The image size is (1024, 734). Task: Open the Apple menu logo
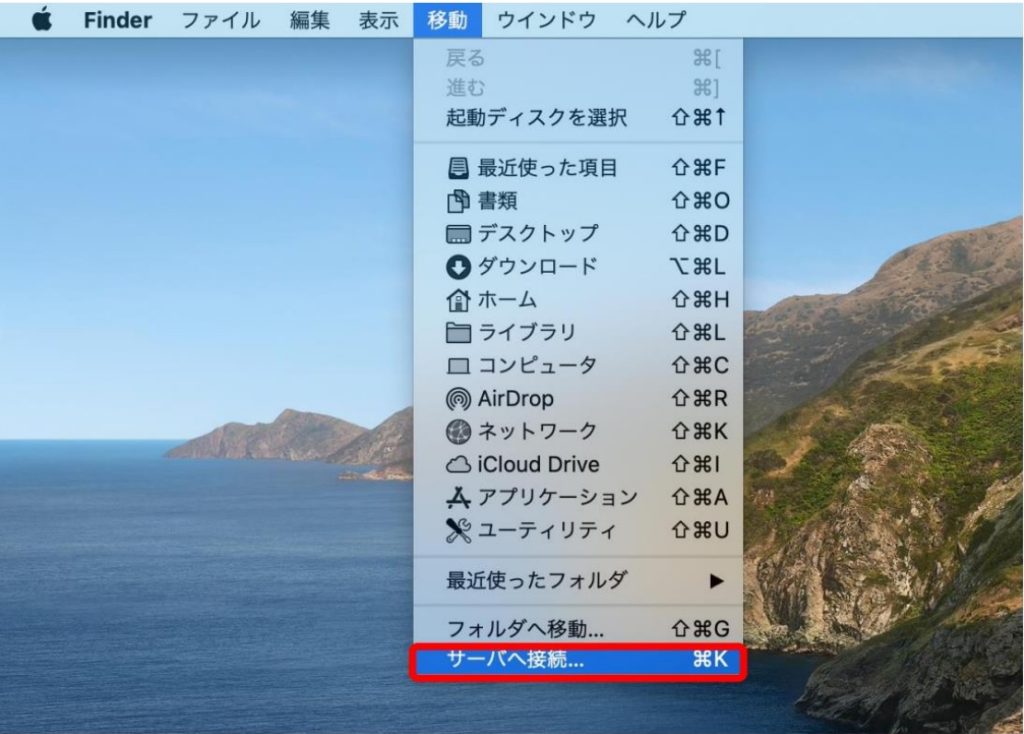tap(42, 20)
